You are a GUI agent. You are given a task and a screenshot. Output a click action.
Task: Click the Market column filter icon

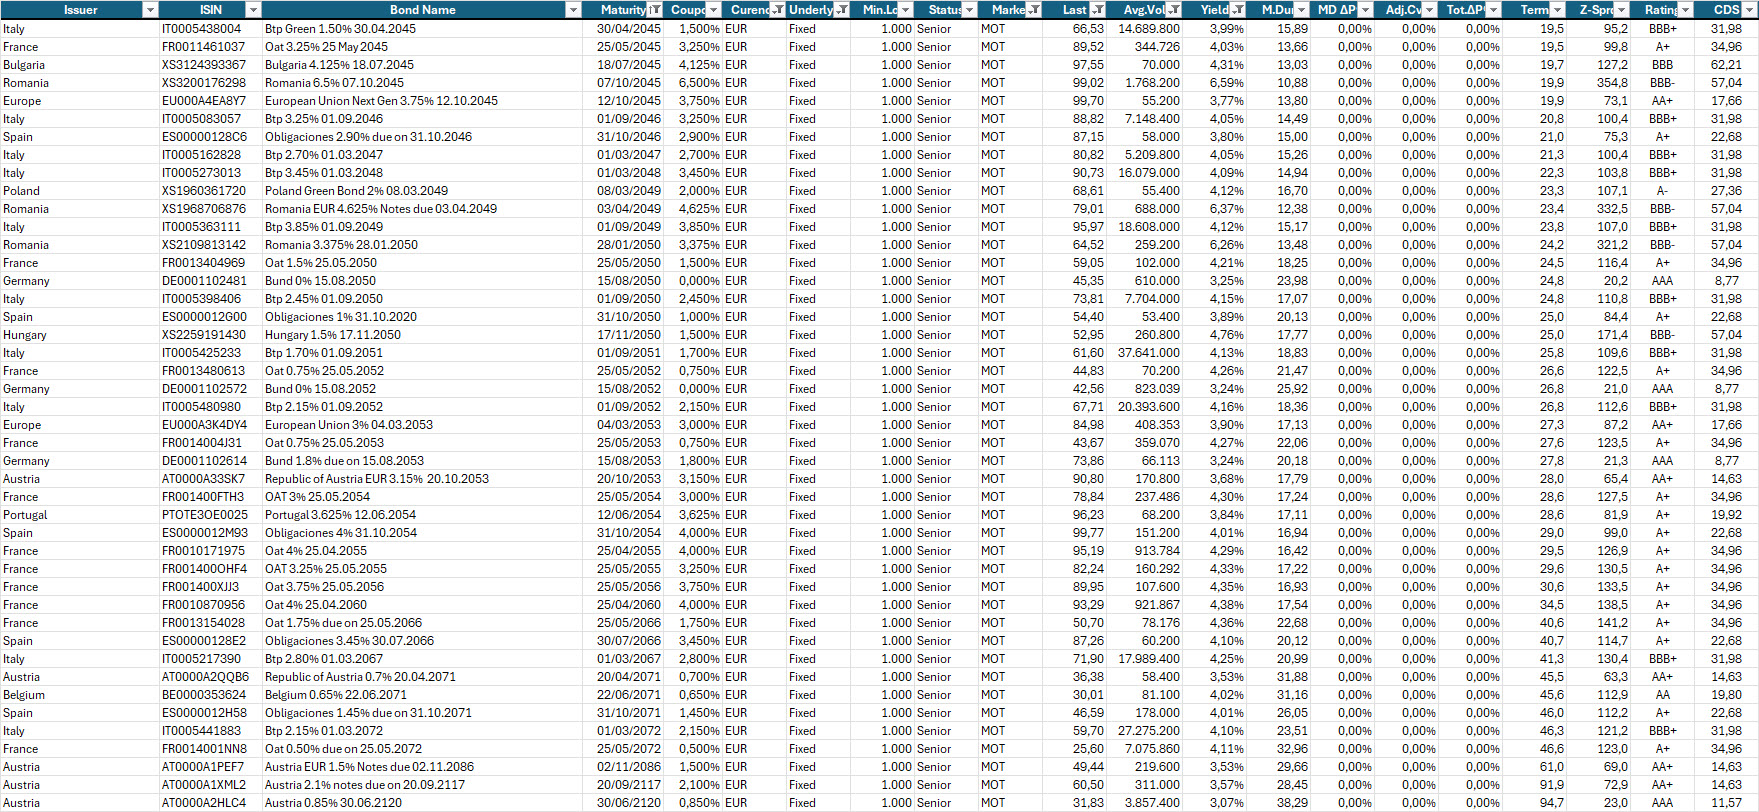click(x=1033, y=10)
